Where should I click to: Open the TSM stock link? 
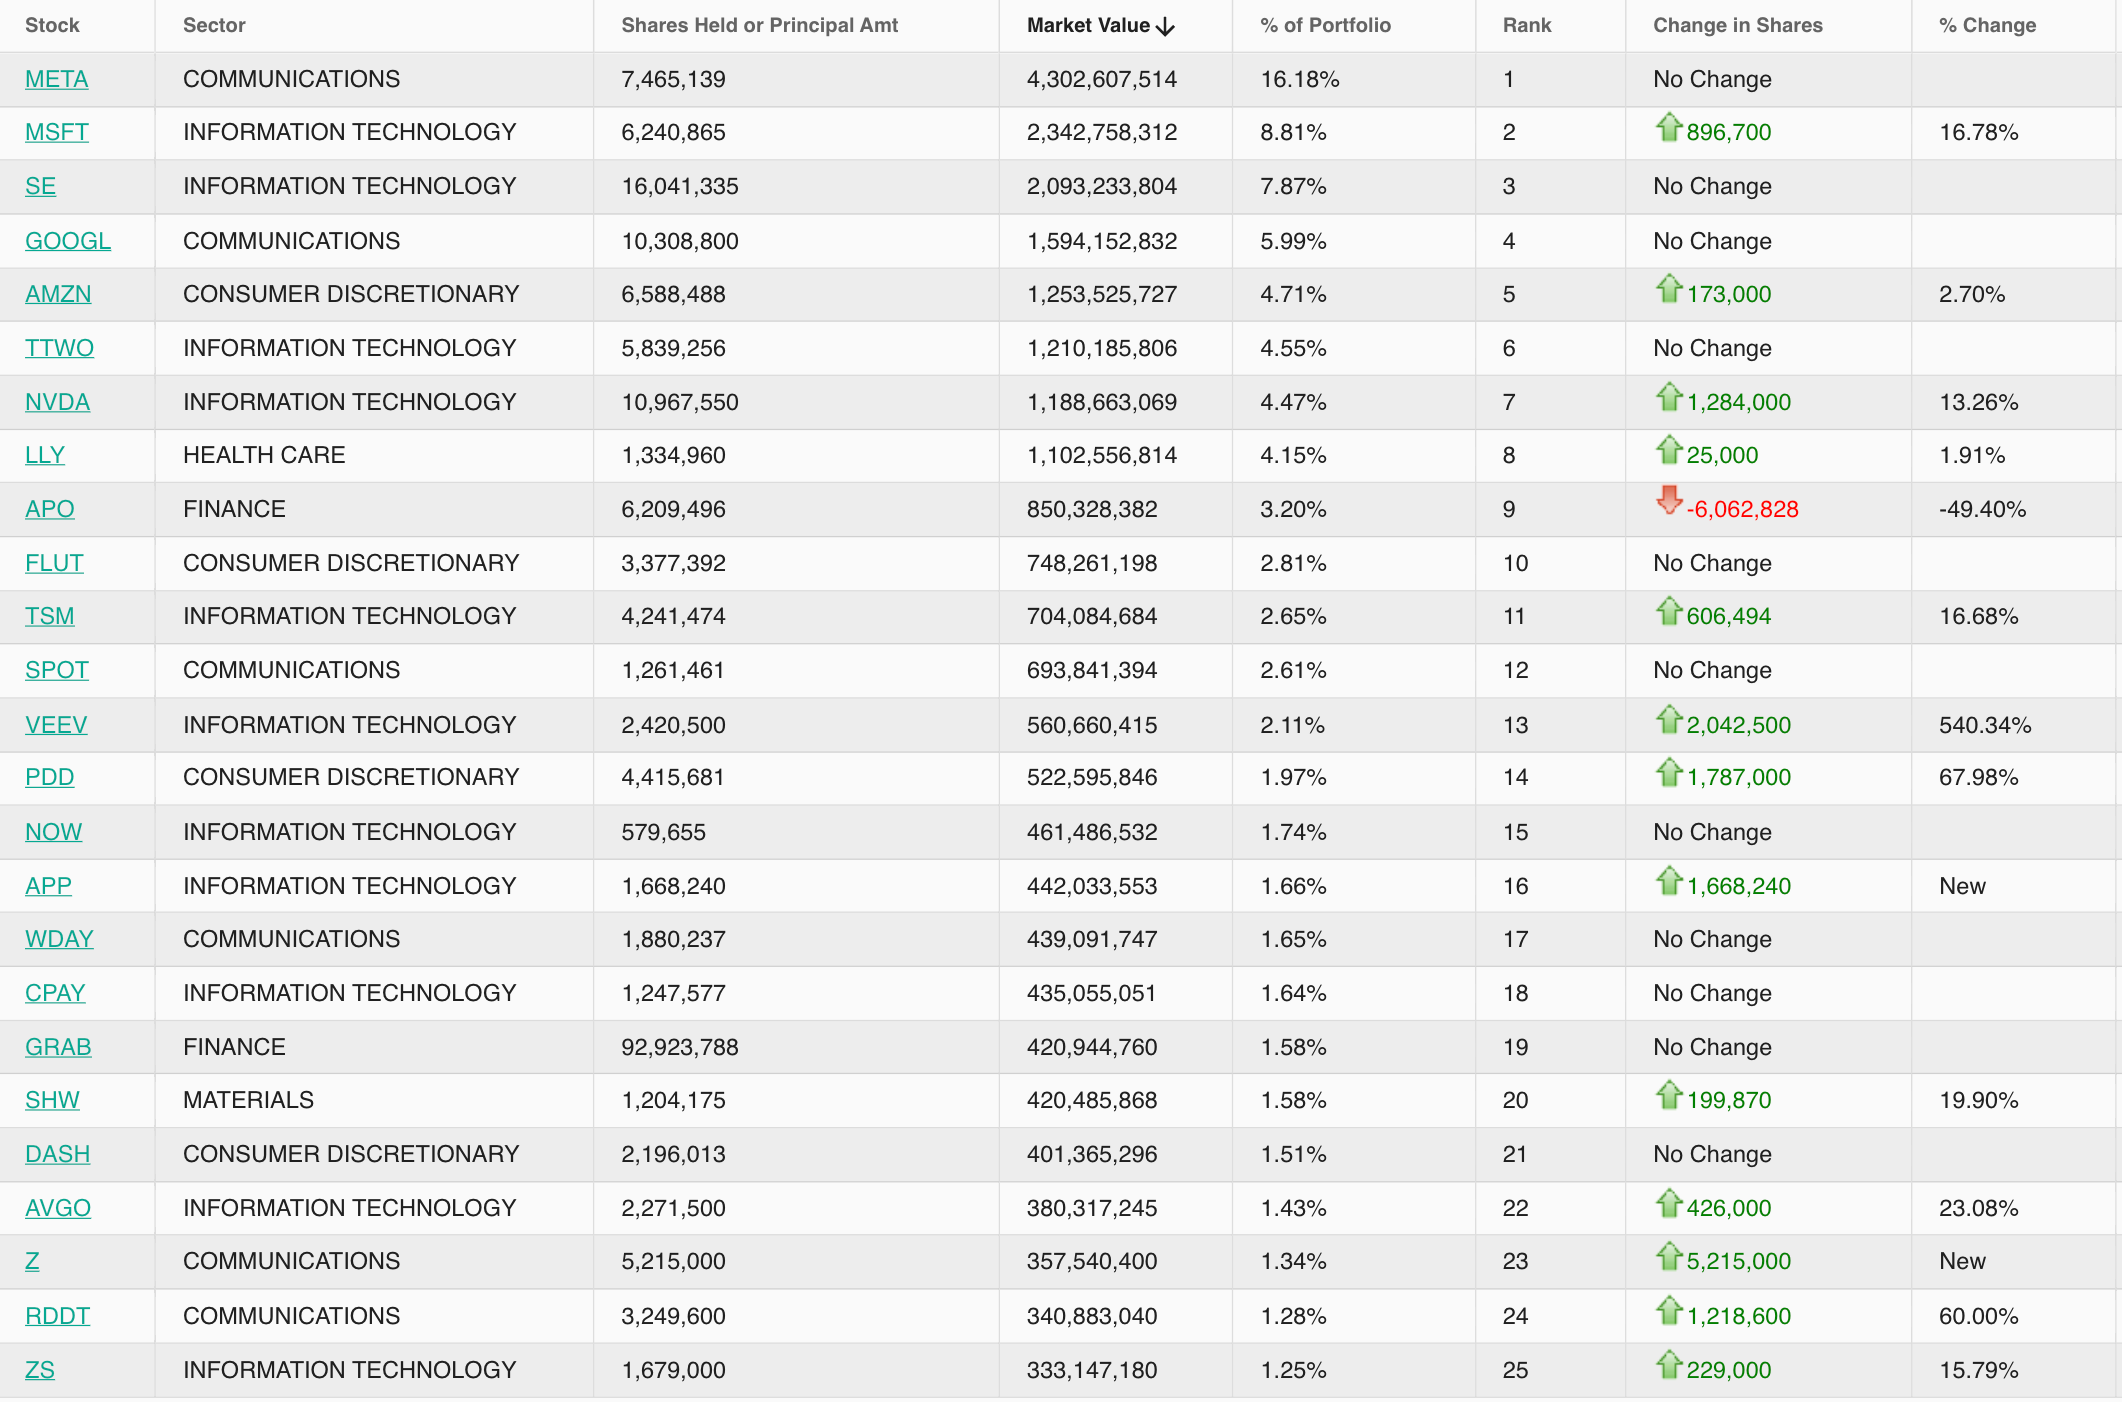49,616
